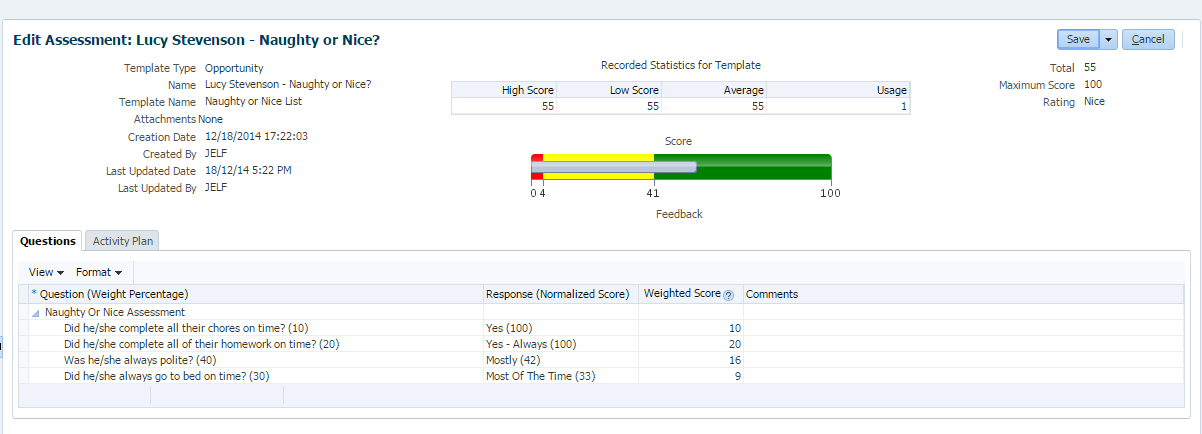
Task: Open the View menu
Action: [46, 272]
